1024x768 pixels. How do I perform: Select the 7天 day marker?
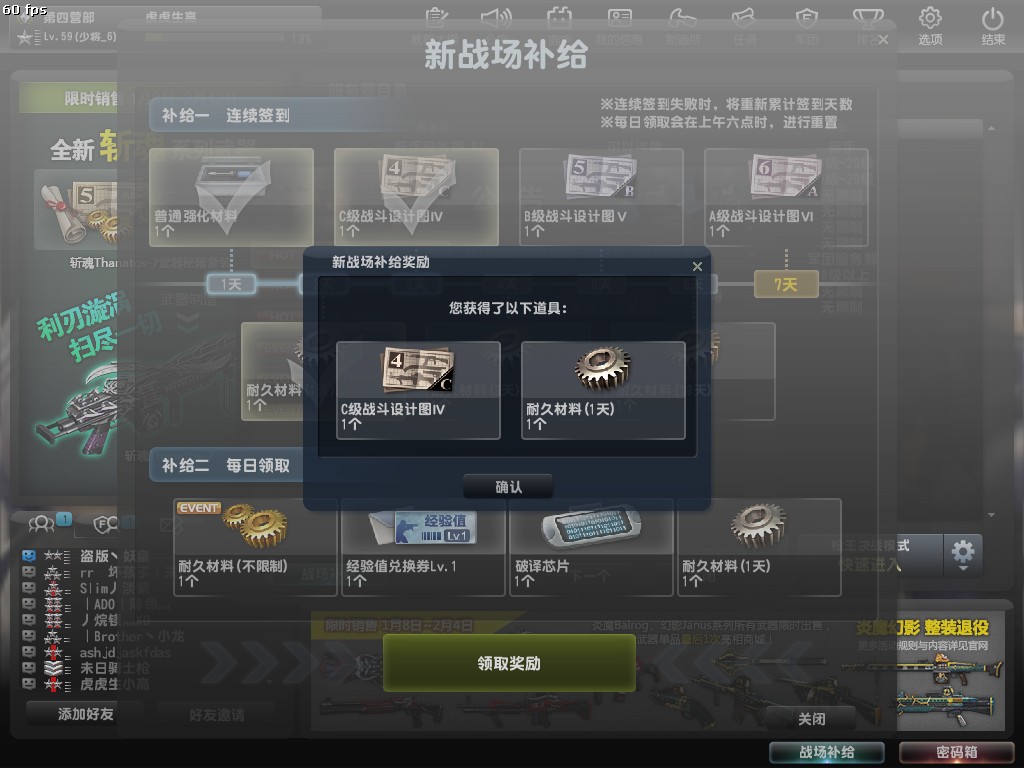coord(786,285)
